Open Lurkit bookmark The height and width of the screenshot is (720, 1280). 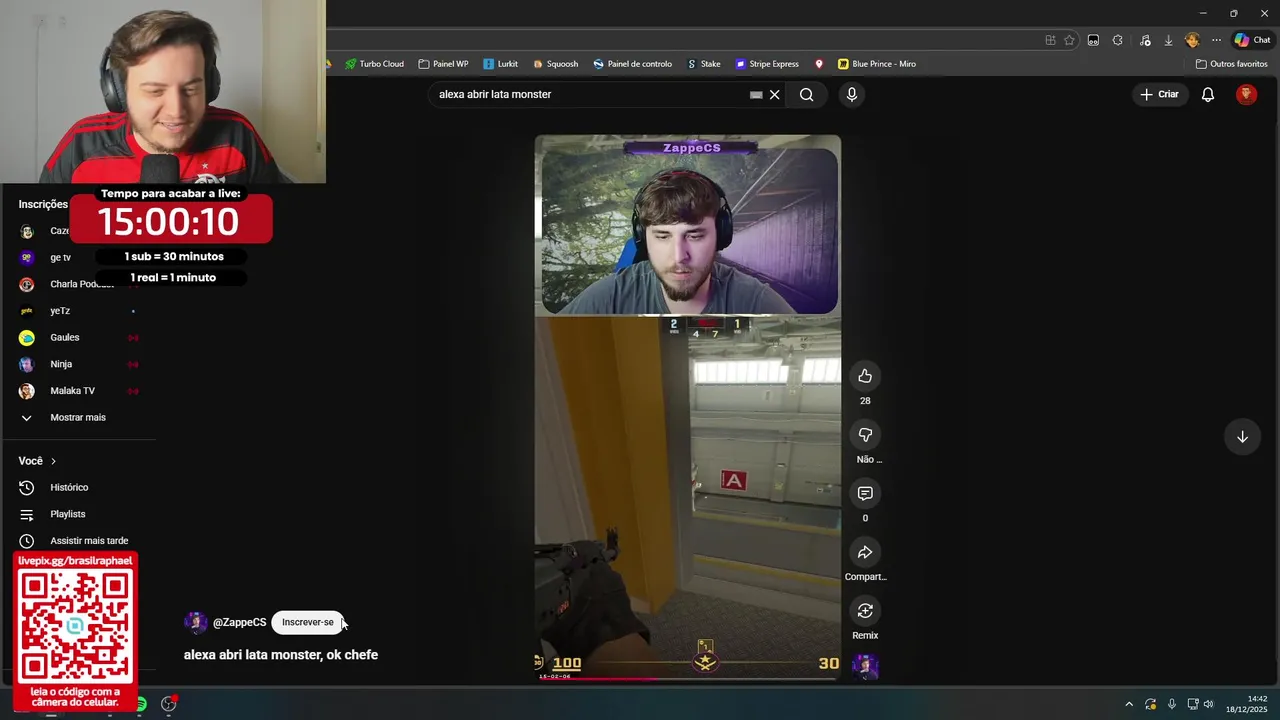[x=500, y=64]
